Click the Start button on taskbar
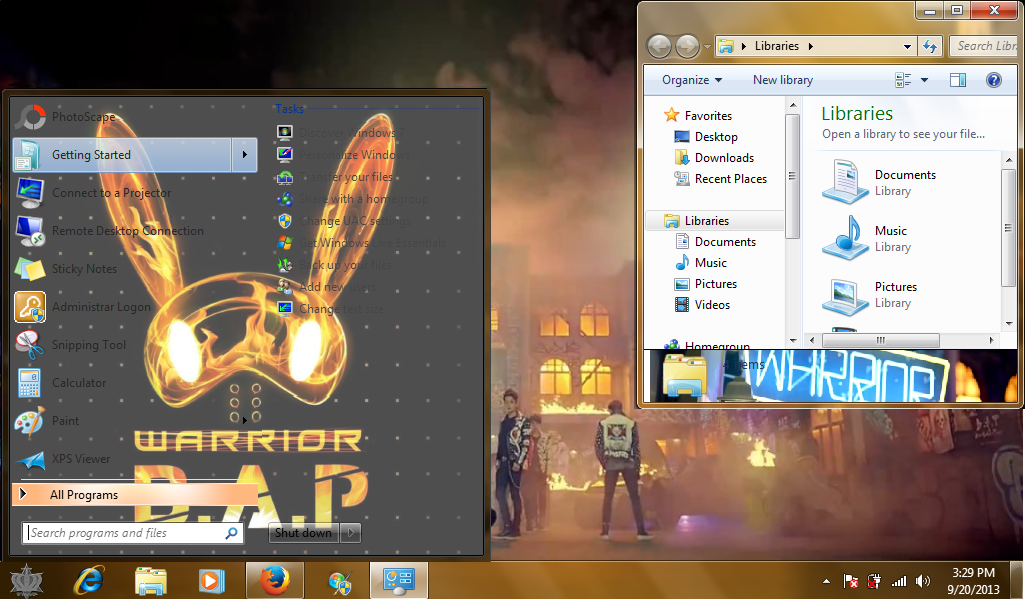Screen dimensions: 1025x599 click(27, 581)
